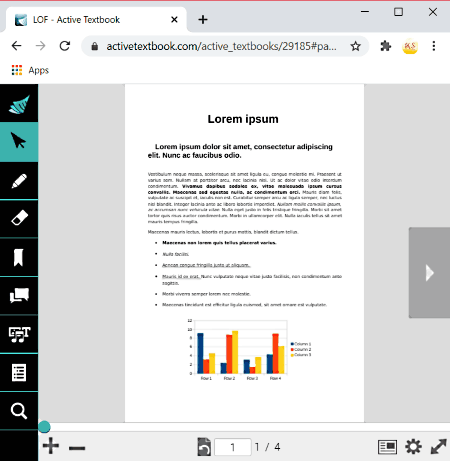The image size is (450, 461).
Task: Maximize the browser window
Action: coord(398,12)
